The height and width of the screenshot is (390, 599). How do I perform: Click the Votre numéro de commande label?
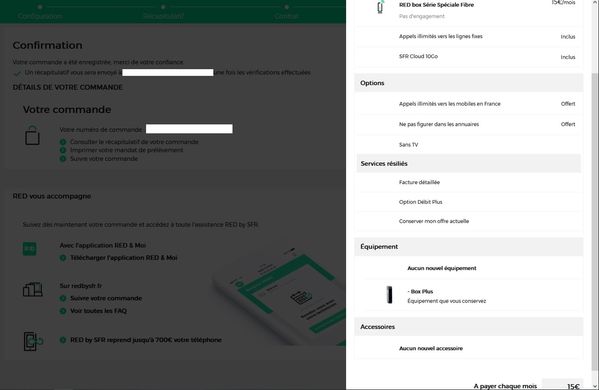point(101,129)
